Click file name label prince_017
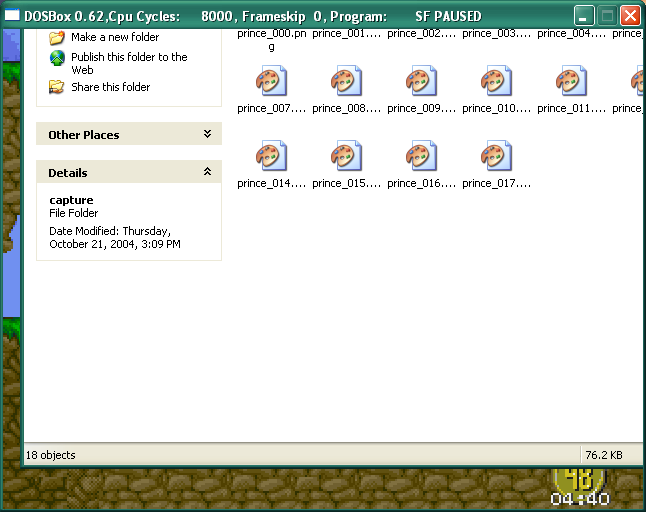 [496, 183]
